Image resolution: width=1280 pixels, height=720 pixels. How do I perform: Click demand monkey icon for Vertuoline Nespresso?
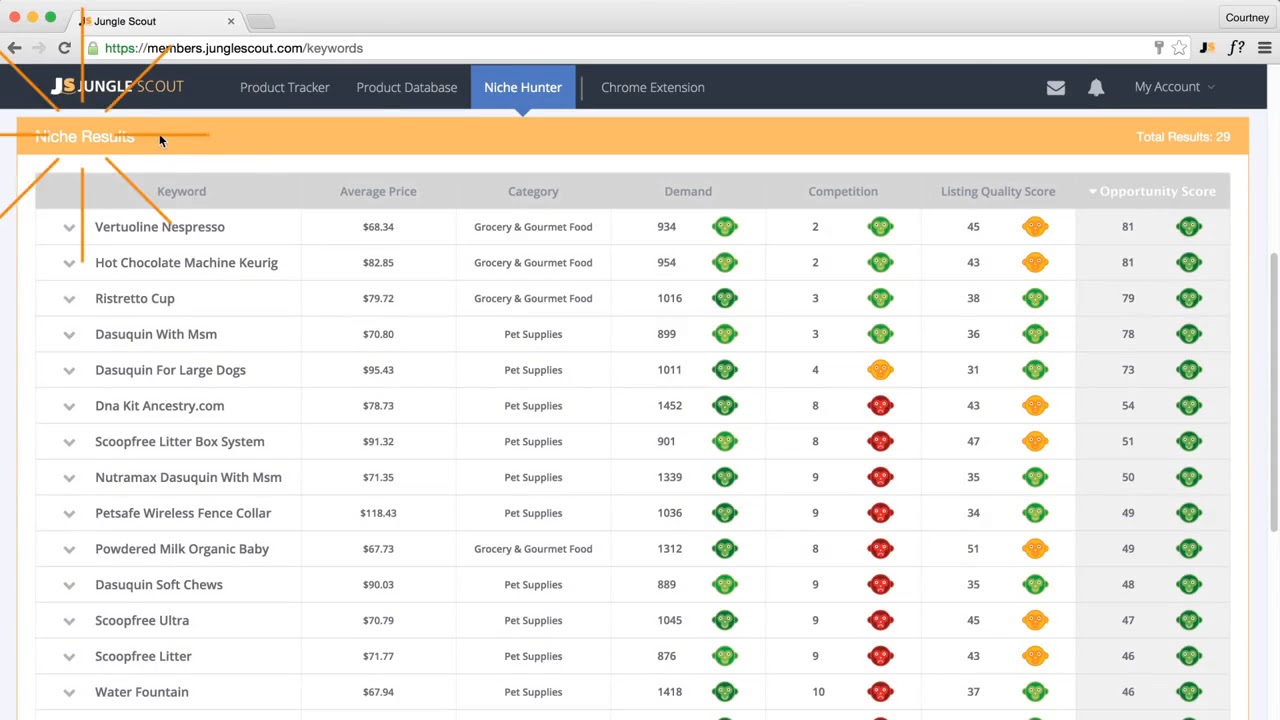(725, 227)
